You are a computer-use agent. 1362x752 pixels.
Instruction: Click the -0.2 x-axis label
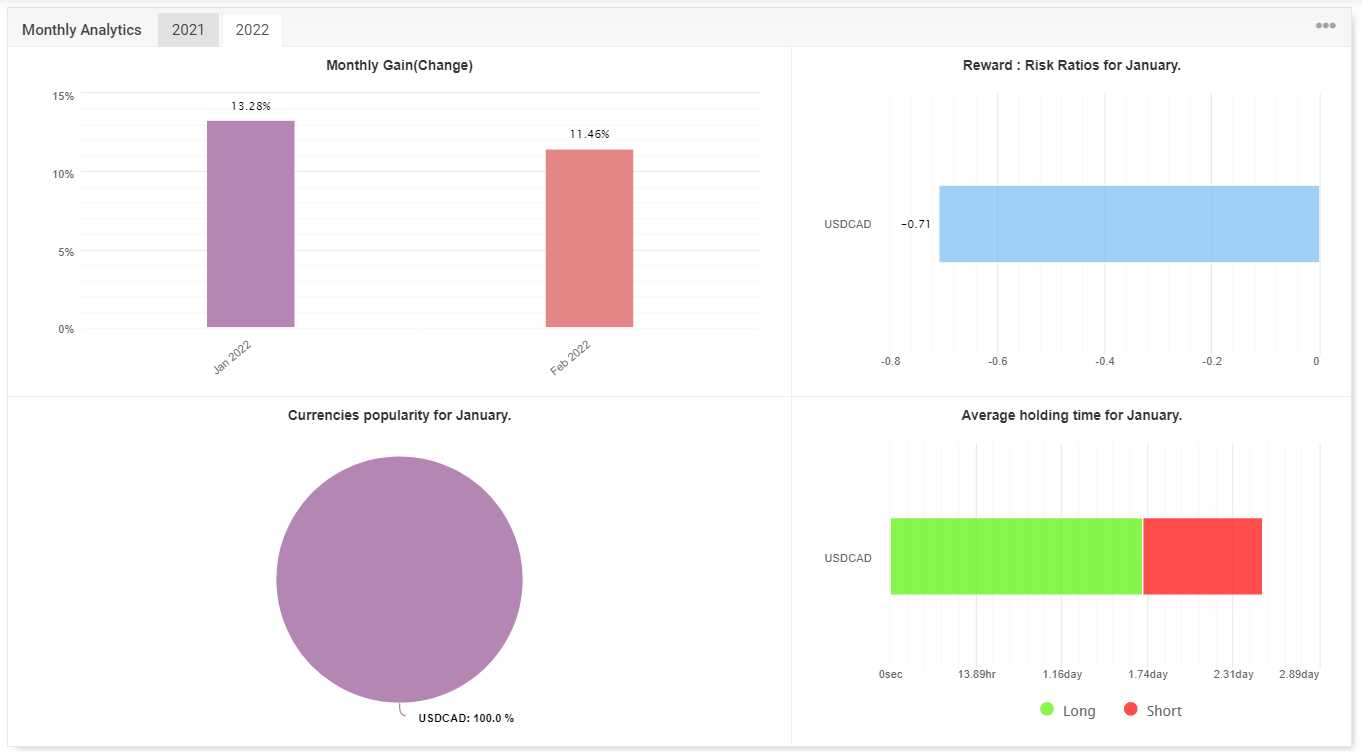[1212, 362]
